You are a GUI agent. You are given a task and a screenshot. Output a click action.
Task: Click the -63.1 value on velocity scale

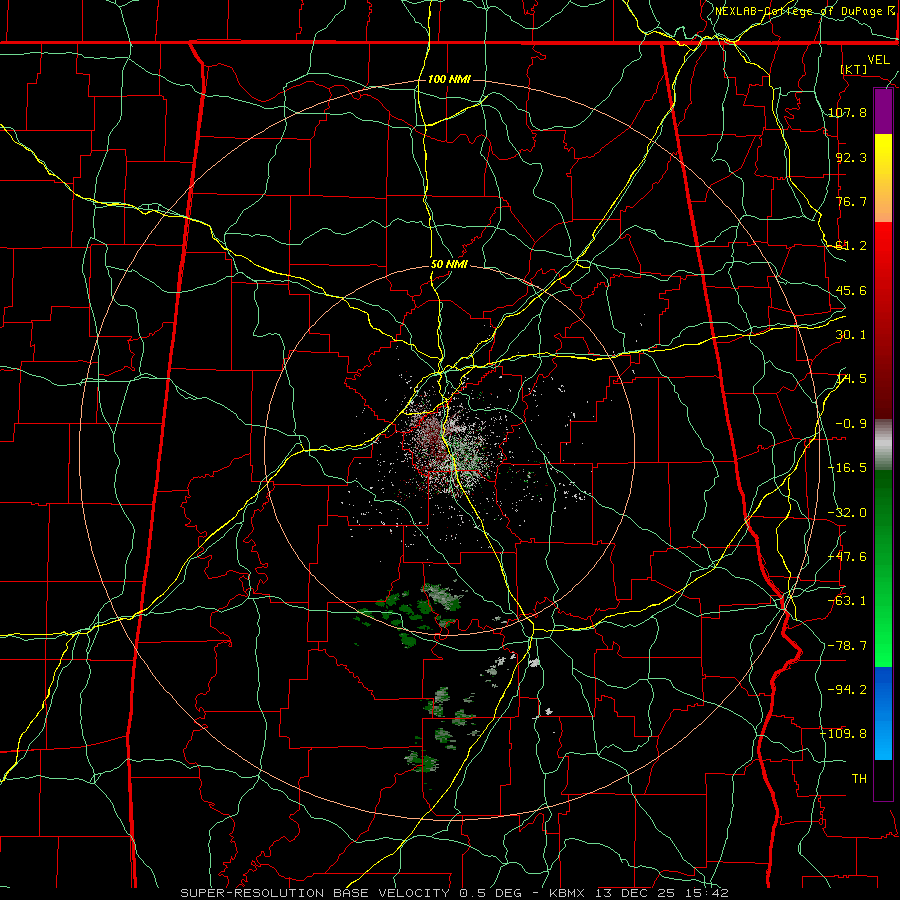tap(847, 601)
